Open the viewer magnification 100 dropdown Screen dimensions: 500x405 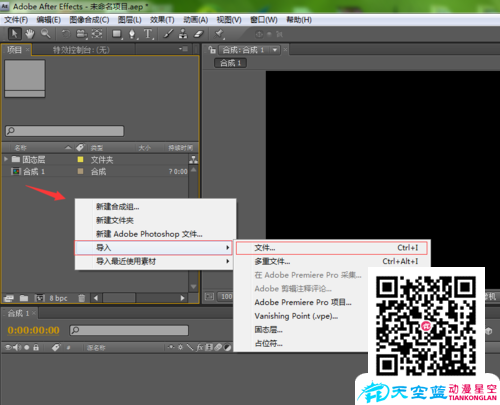[225, 296]
